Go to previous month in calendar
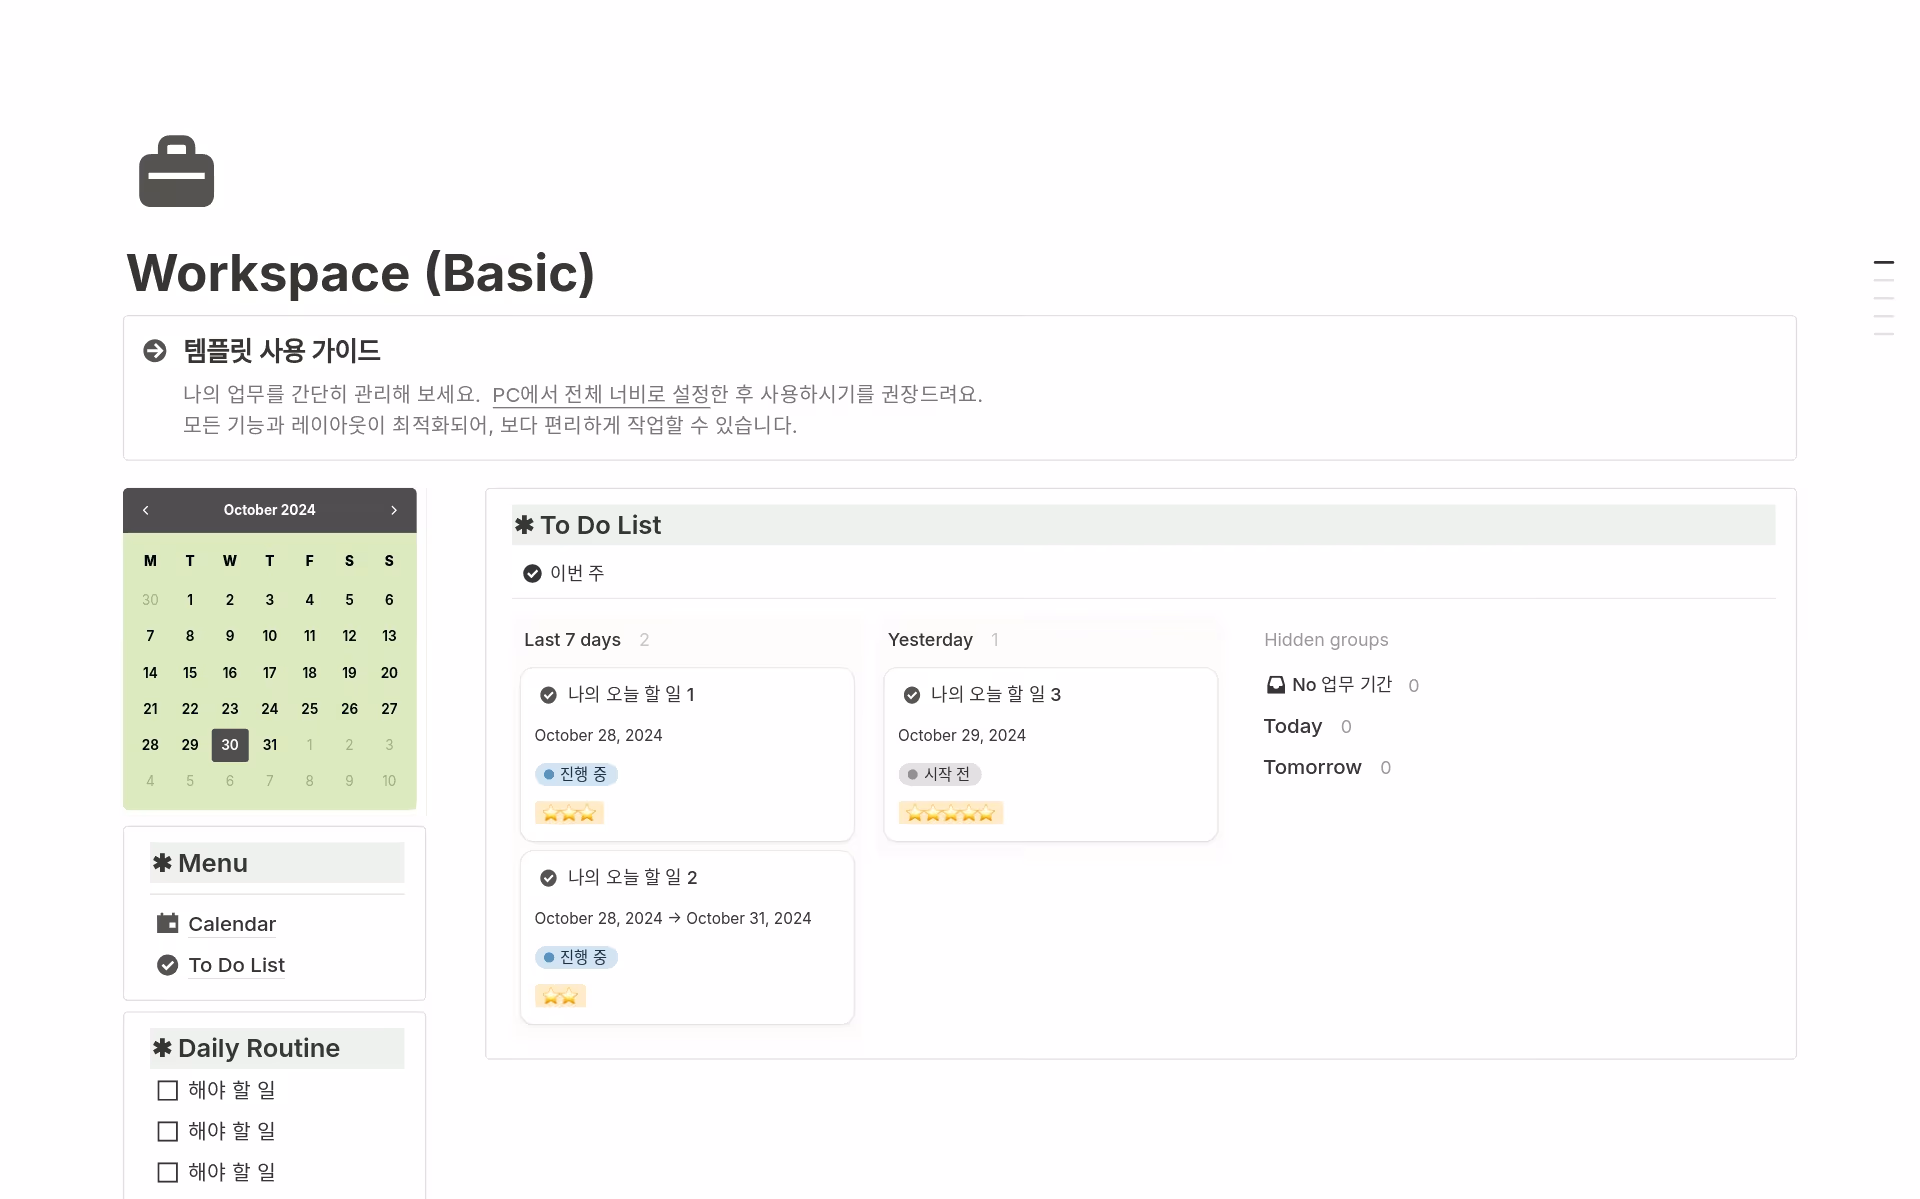The width and height of the screenshot is (1920, 1199). point(146,510)
